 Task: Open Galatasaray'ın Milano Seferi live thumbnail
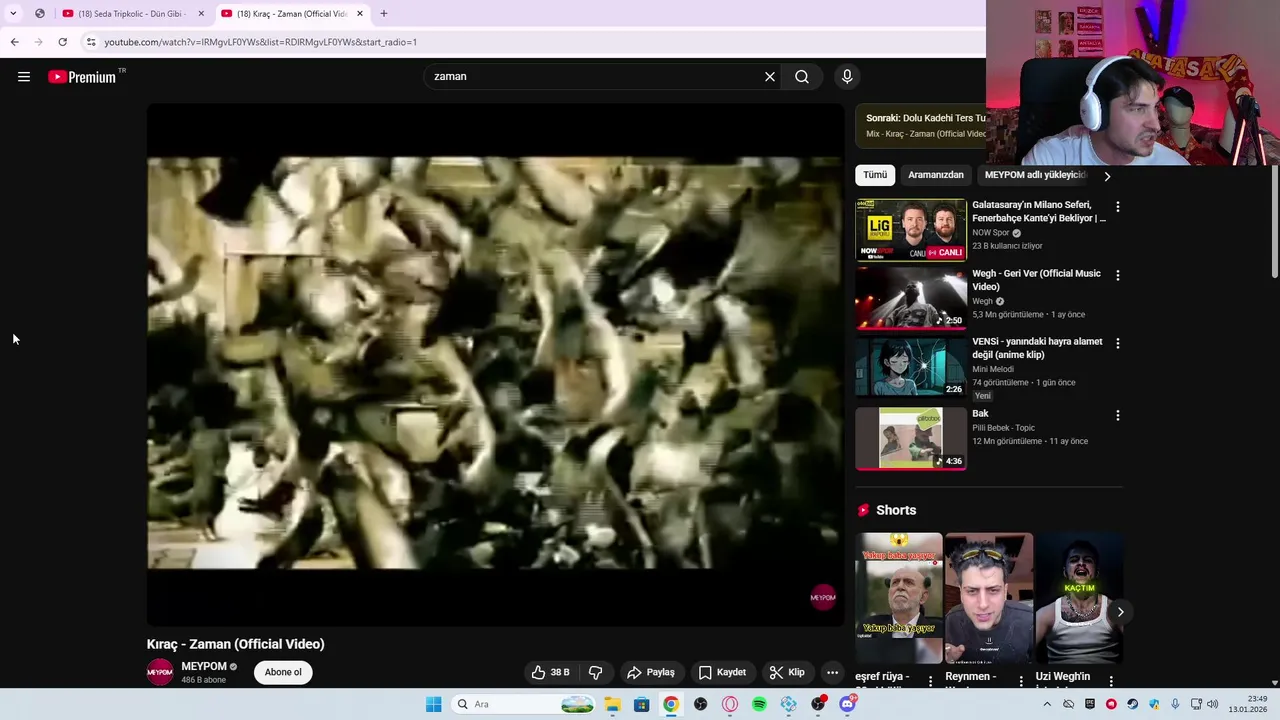(x=911, y=230)
